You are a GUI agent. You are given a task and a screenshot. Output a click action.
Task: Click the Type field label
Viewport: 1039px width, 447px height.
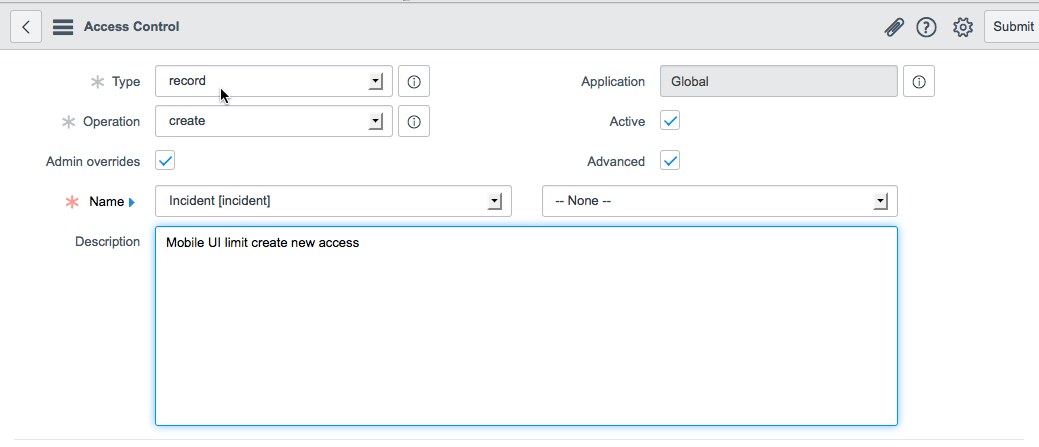click(126, 81)
